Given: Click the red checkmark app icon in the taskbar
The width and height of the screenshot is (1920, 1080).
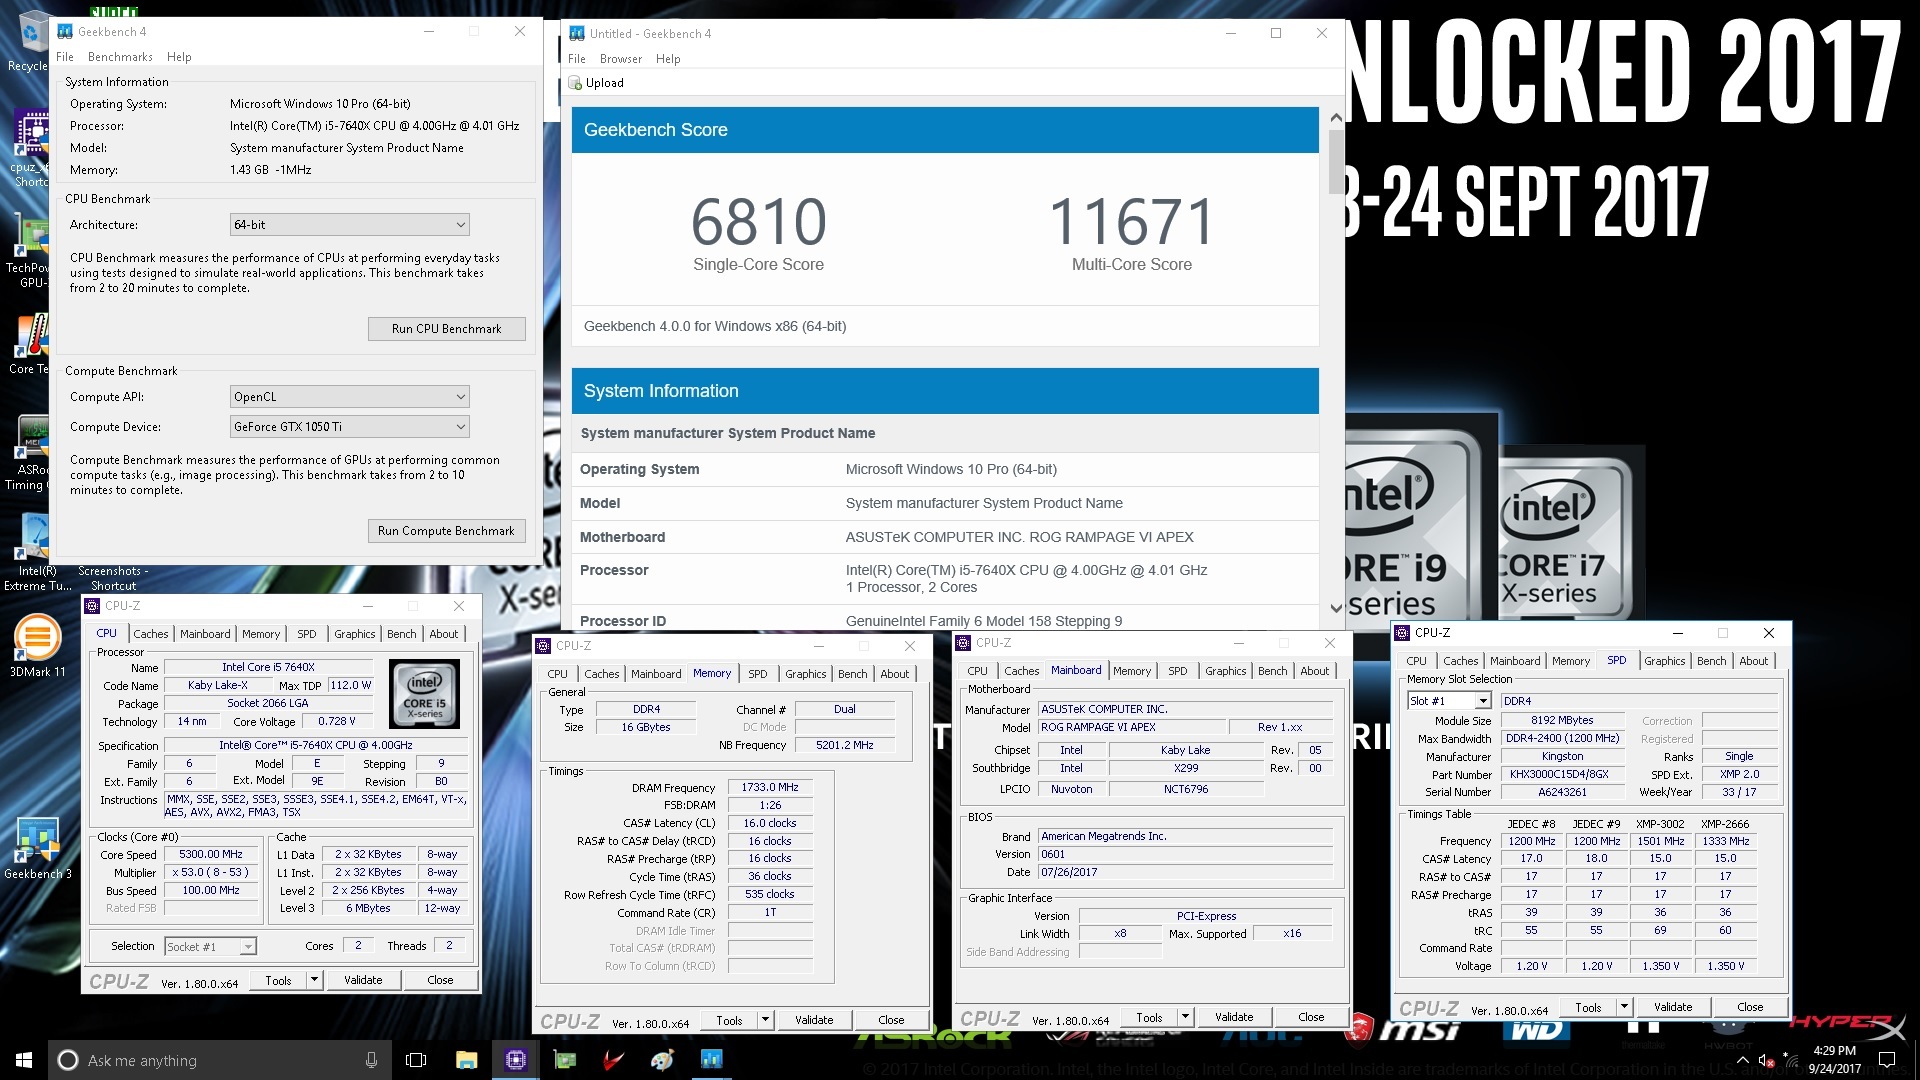Looking at the screenshot, I should [x=613, y=1060].
